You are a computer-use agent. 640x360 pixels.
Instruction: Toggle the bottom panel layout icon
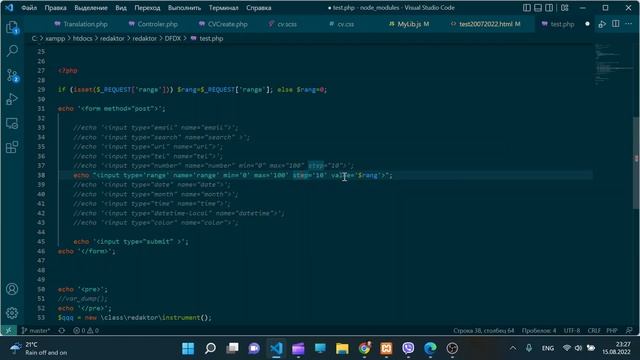click(x=538, y=8)
